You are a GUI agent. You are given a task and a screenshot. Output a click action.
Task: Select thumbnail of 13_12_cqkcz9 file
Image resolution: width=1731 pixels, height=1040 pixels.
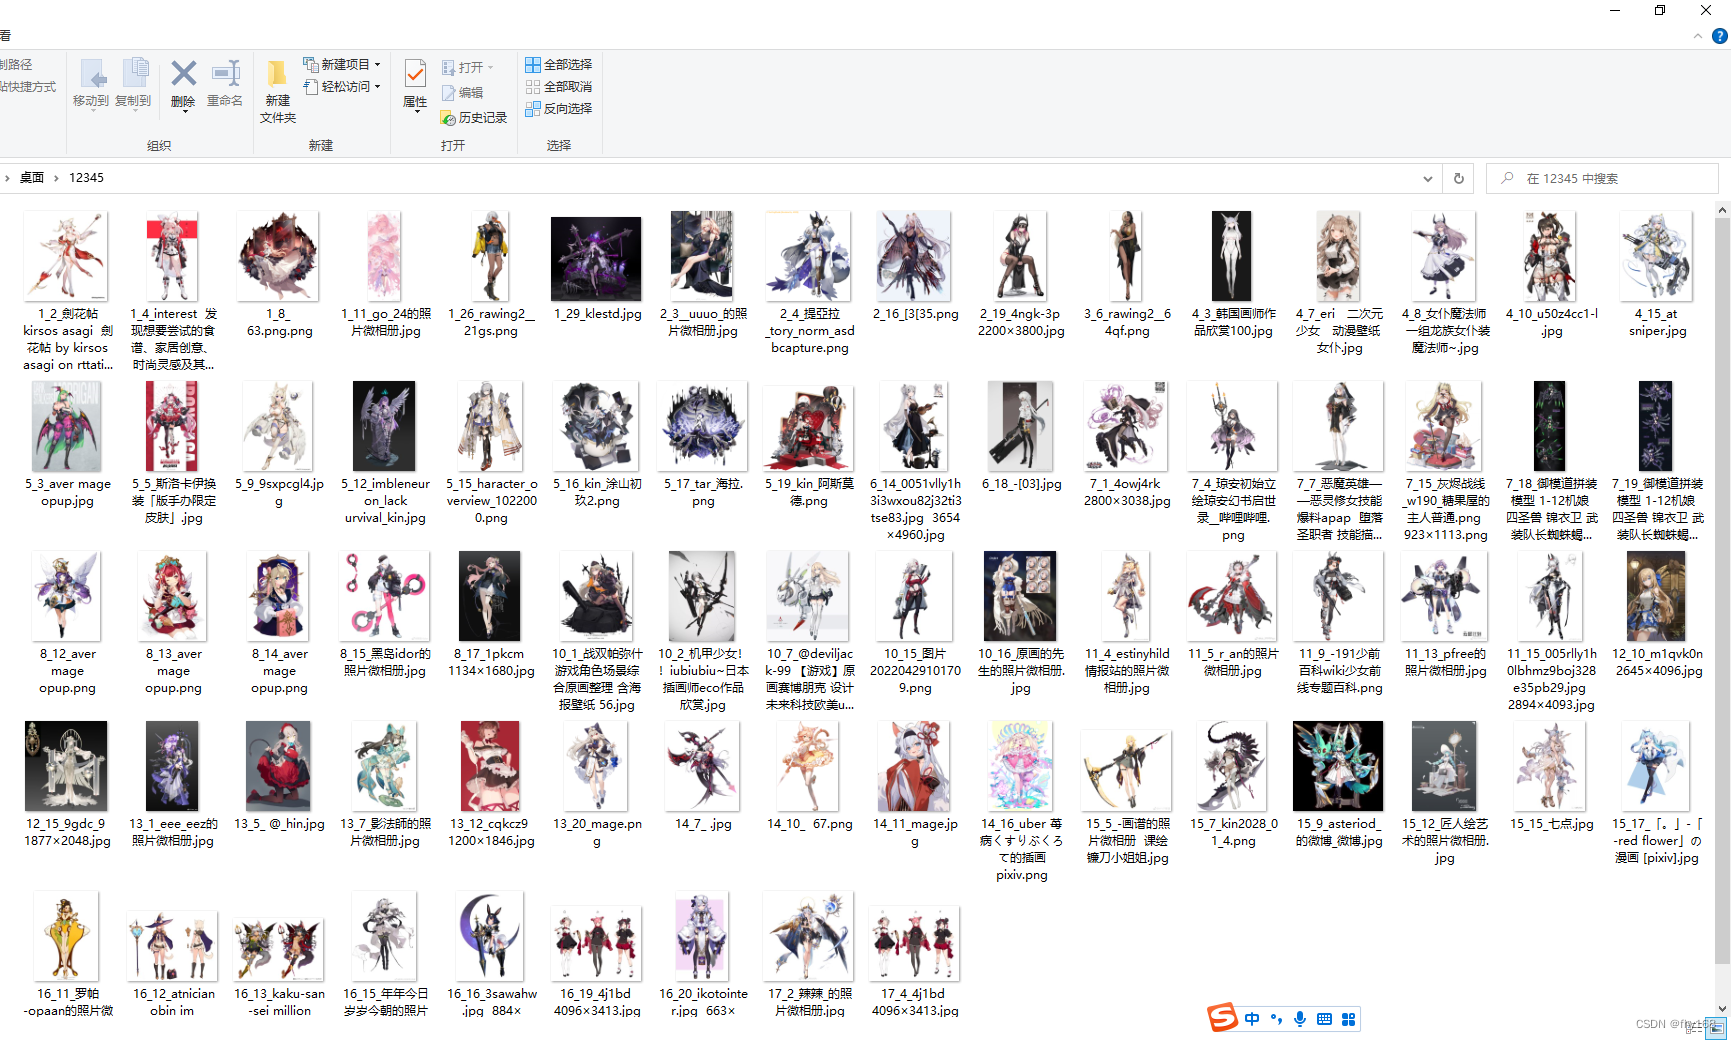[x=490, y=766]
